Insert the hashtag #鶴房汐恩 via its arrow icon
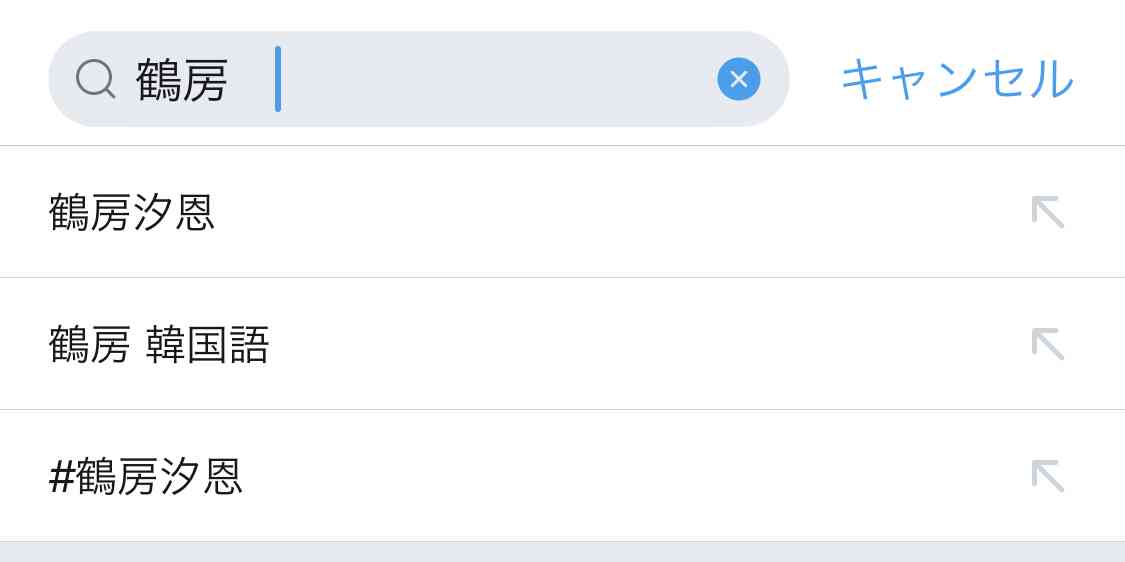 [1046, 476]
